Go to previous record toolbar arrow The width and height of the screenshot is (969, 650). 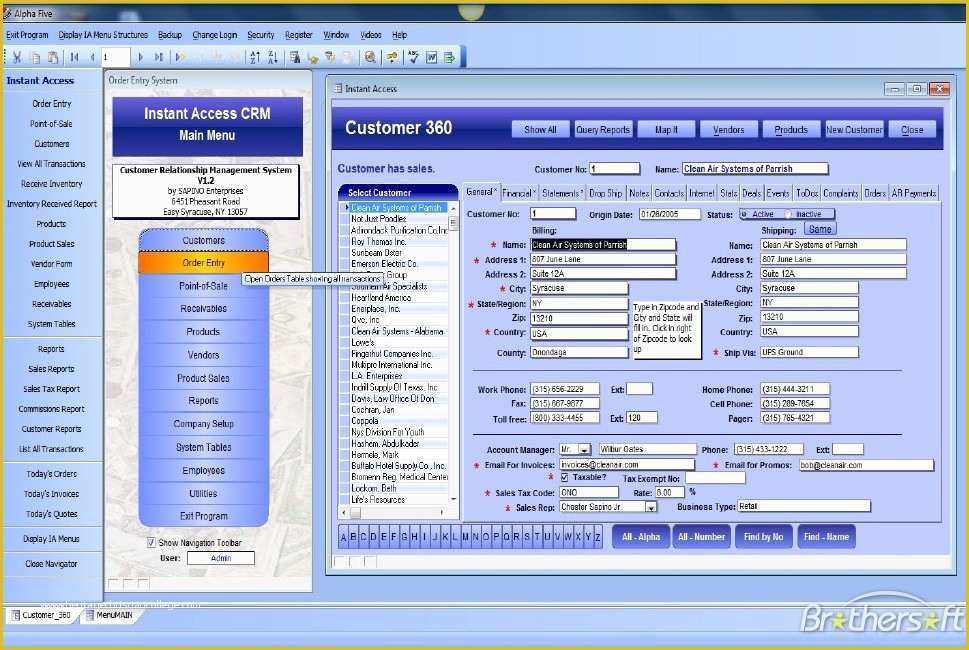coord(92,57)
